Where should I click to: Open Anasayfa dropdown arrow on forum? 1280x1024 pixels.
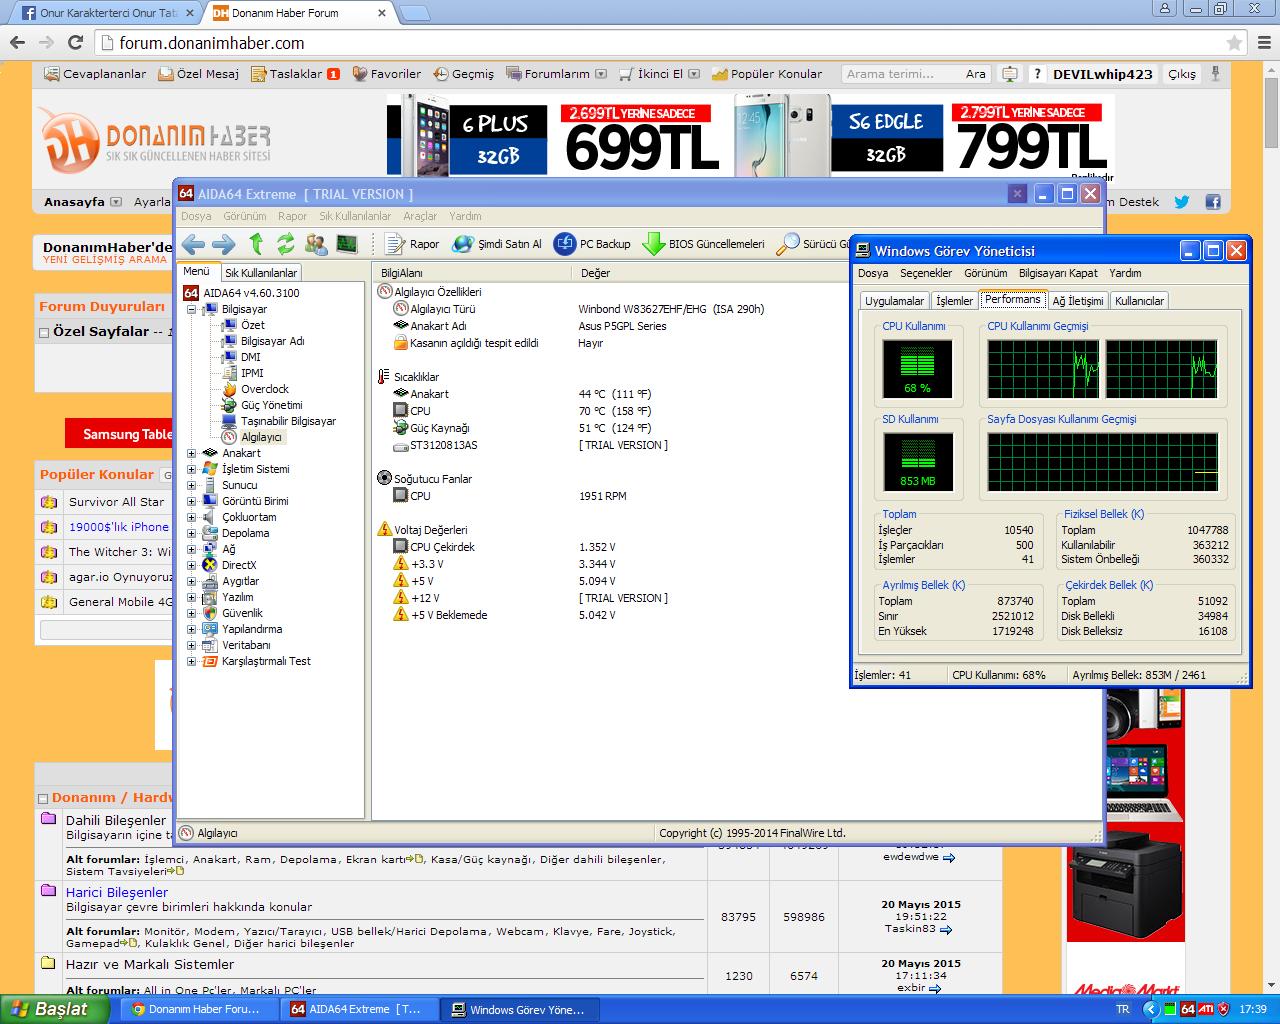click(115, 202)
